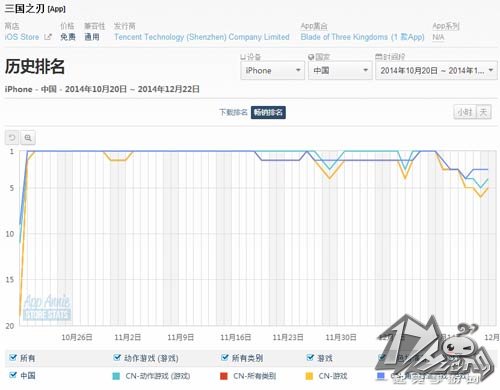Image resolution: width=500 pixels, height=390 pixels.
Task: Open the Tencent Technology publisher link
Action: coord(202,37)
